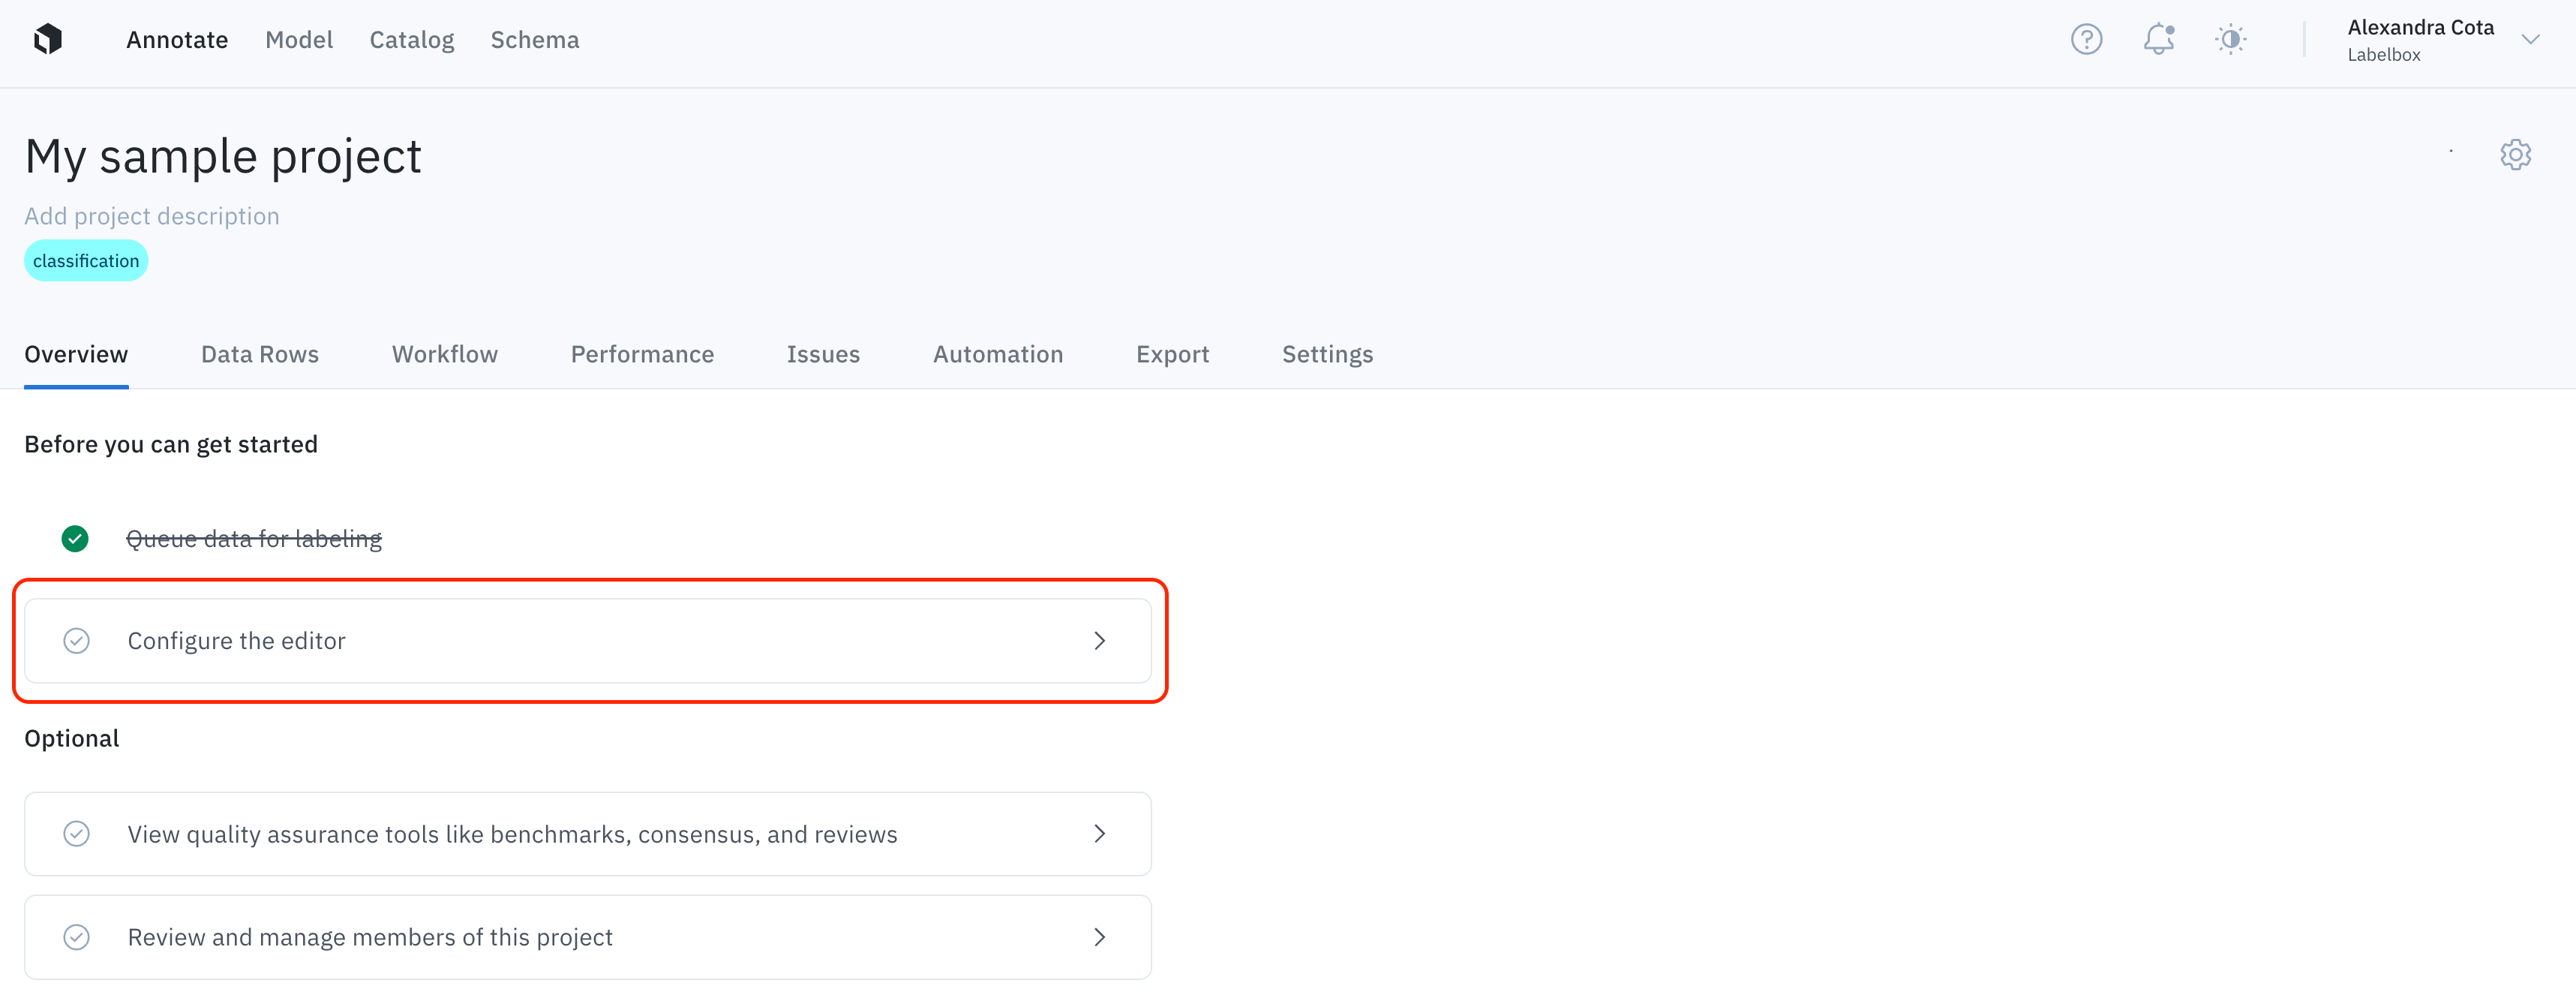Screen dimensions: 2576x1004
Task: Go to the Catalog menu
Action: coord(412,40)
